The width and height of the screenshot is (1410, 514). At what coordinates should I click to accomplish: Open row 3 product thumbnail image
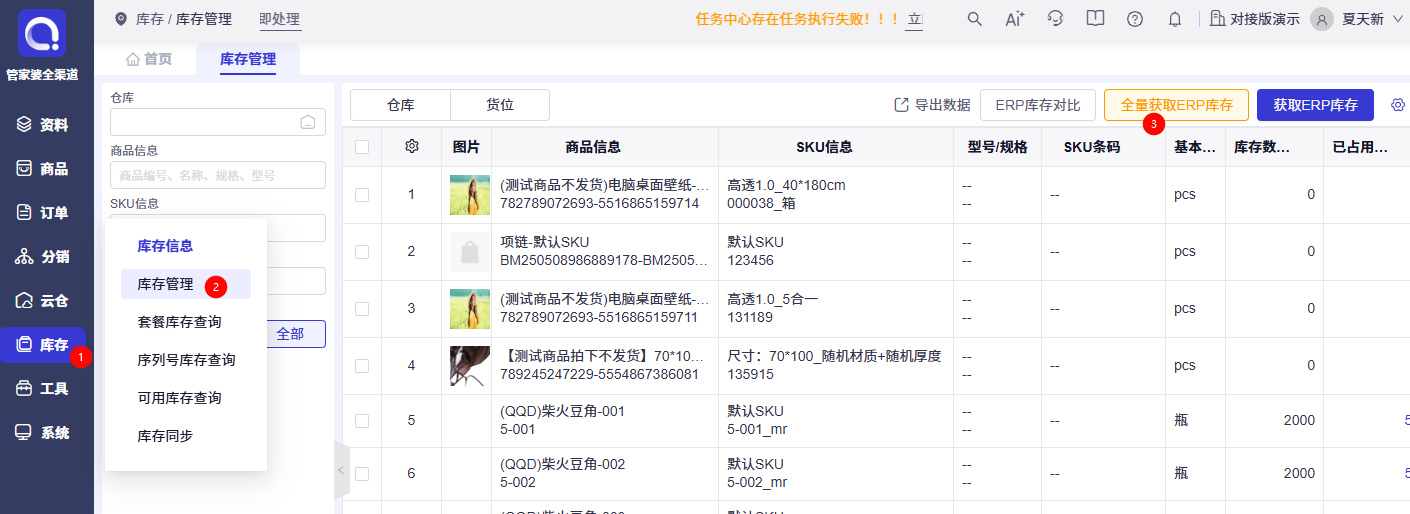pos(470,309)
